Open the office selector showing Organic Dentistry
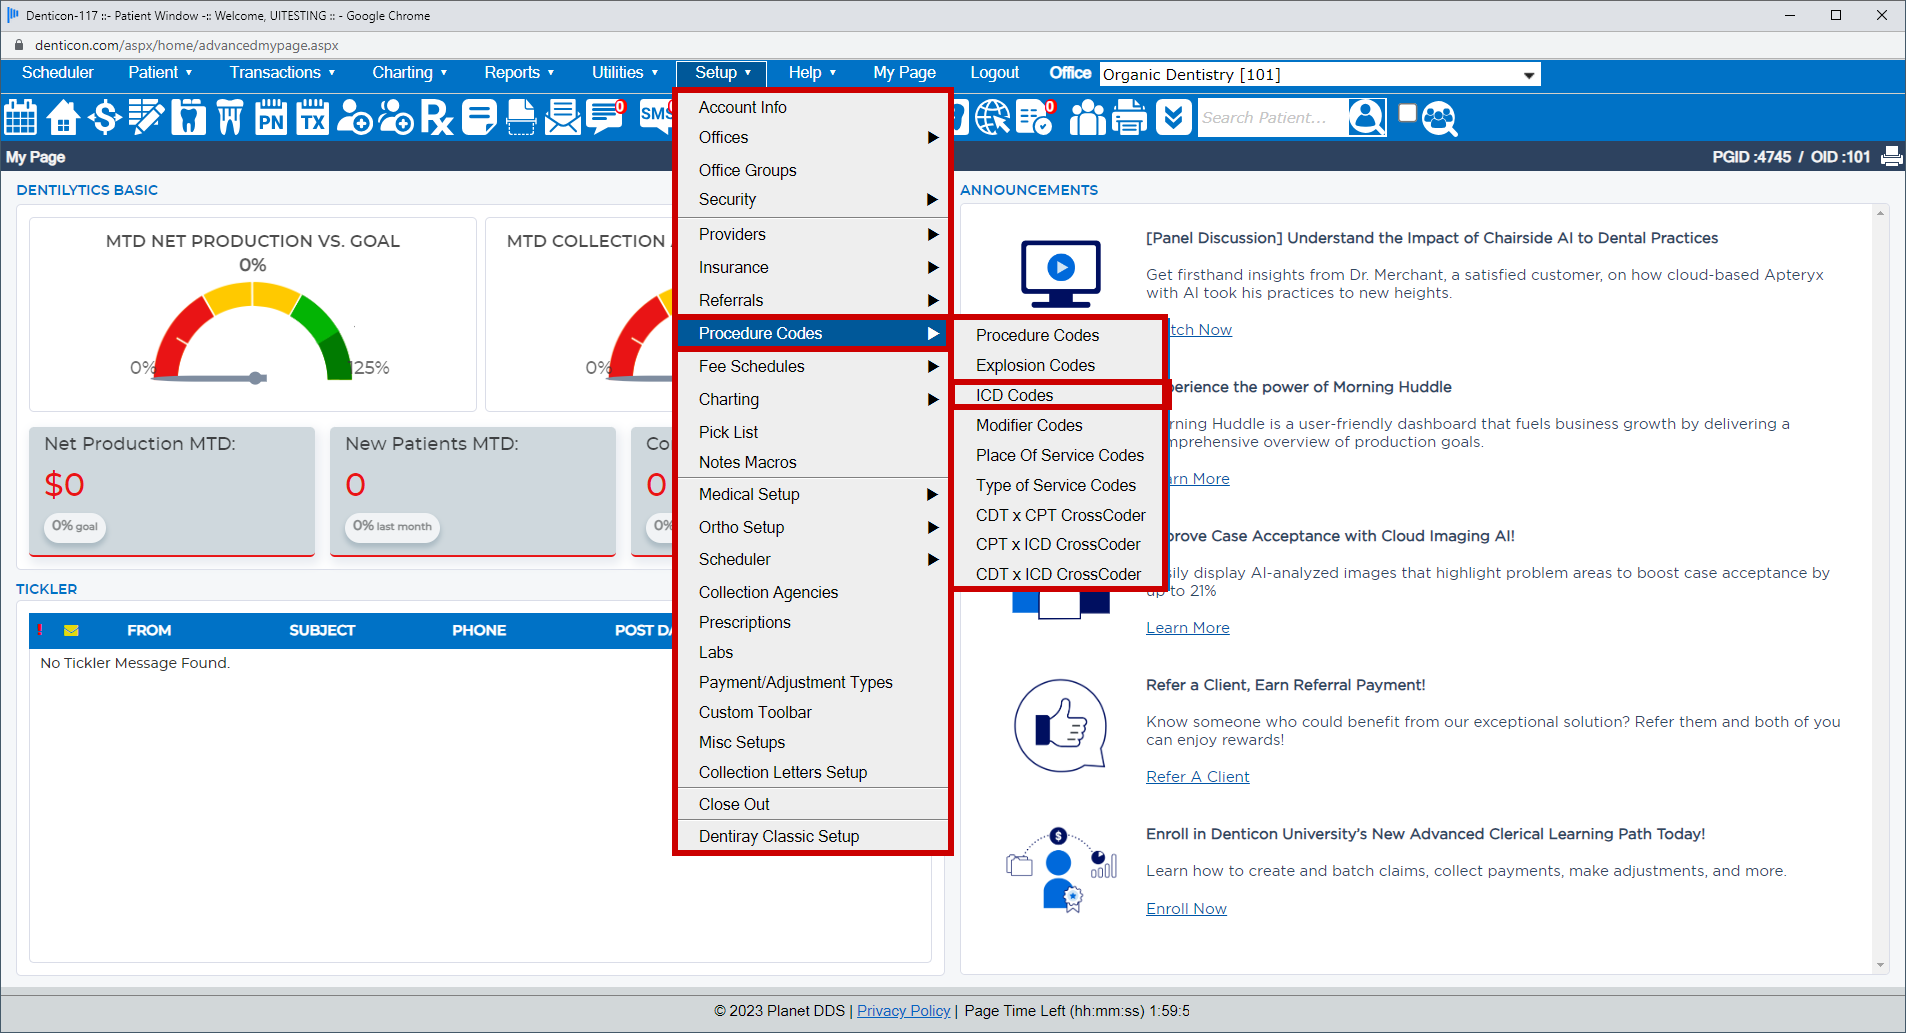Image resolution: width=1906 pixels, height=1033 pixels. click(1318, 74)
